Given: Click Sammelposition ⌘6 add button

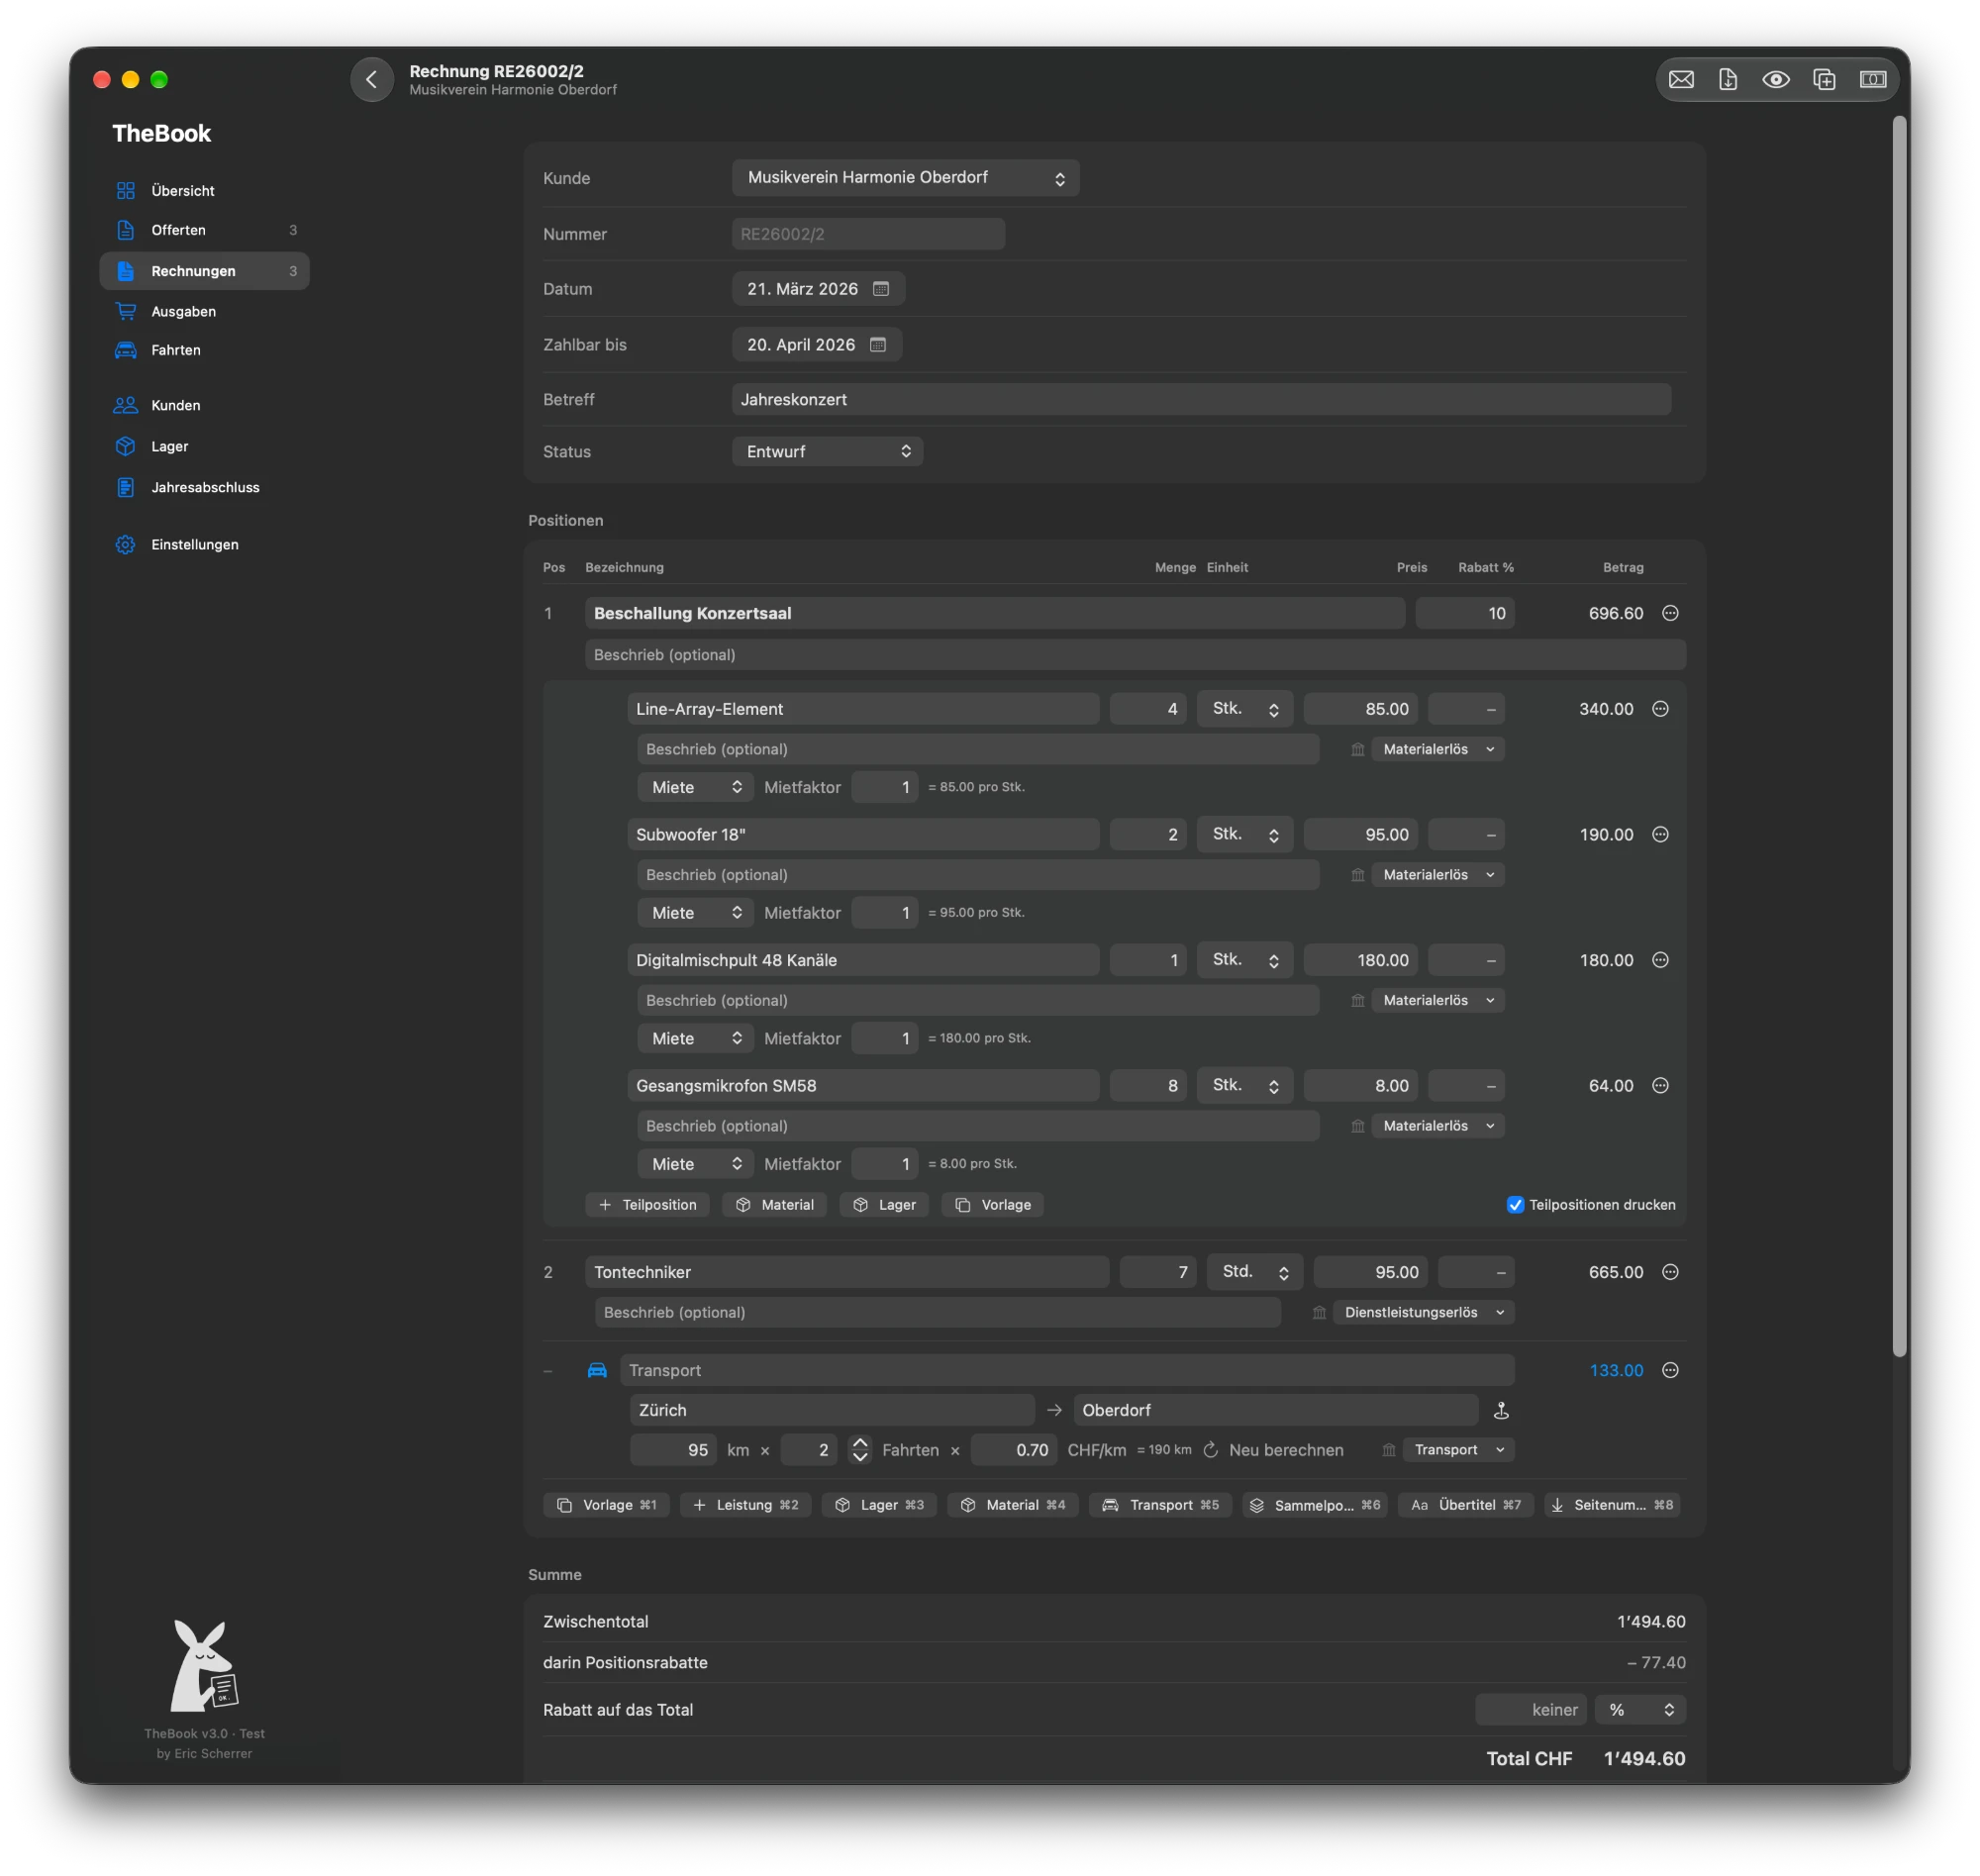Looking at the screenshot, I should click(1314, 1506).
